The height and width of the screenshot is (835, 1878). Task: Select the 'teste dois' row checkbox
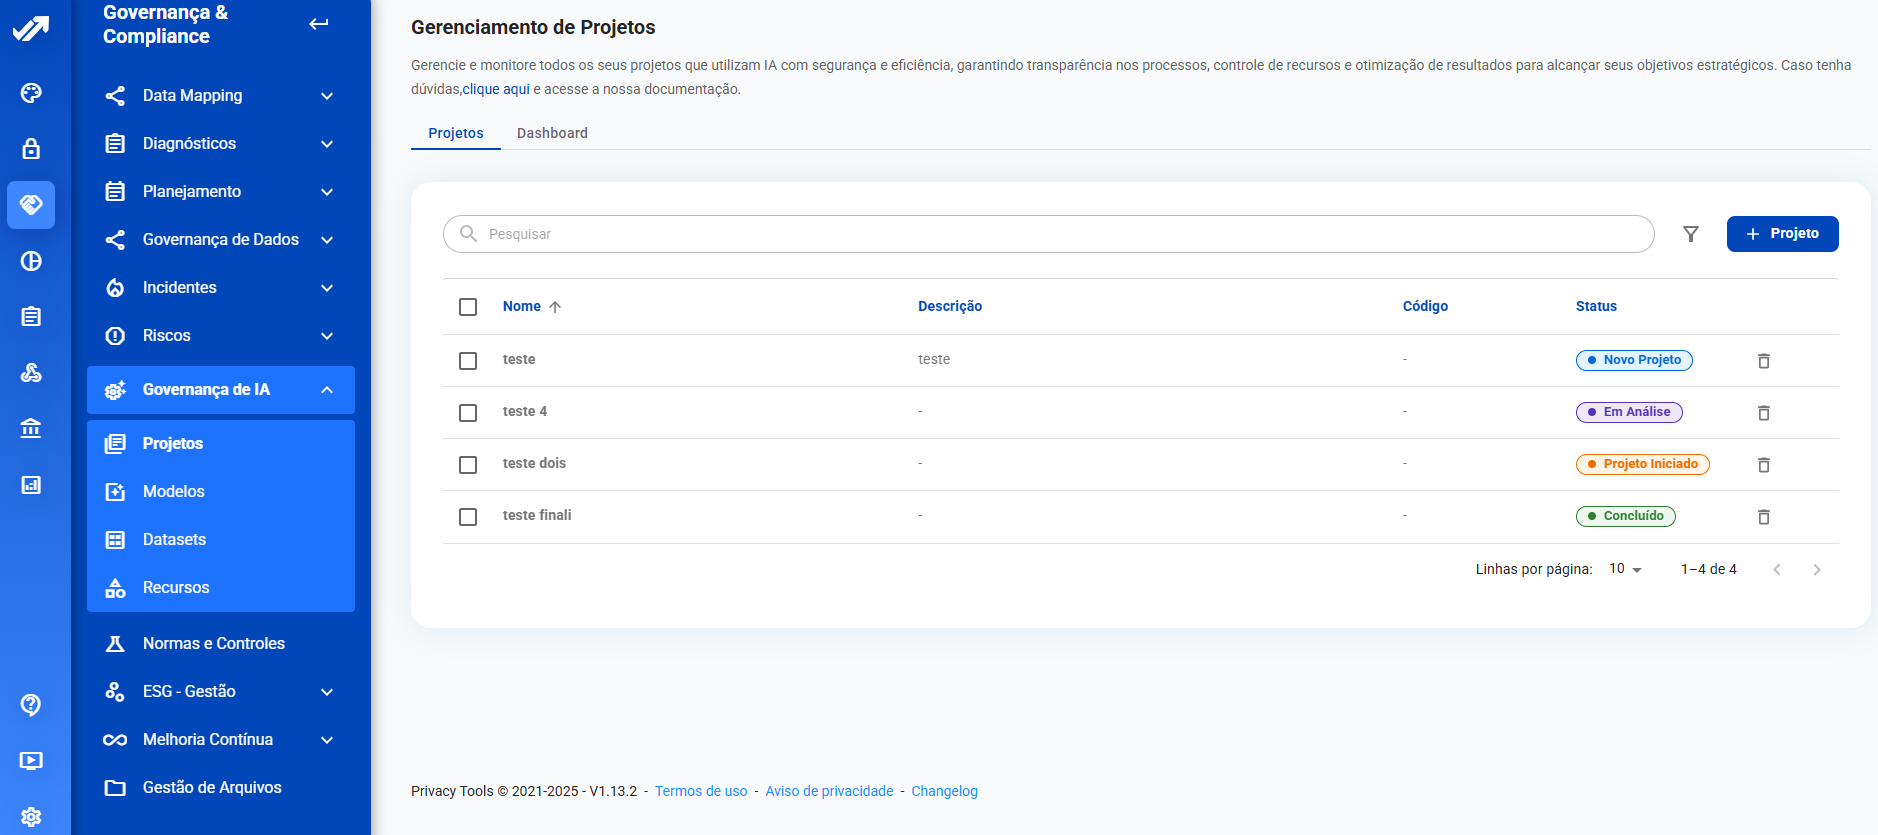(468, 465)
